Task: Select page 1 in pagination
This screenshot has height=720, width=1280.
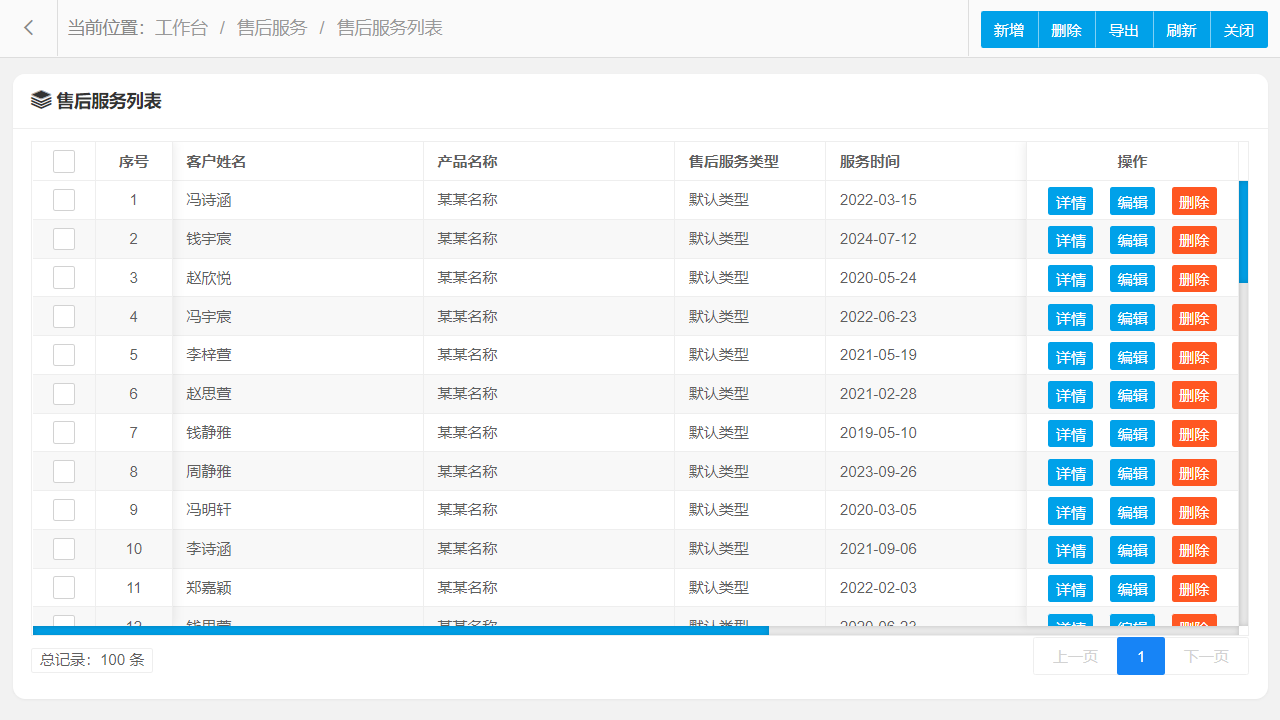Action: pyautogui.click(x=1141, y=656)
